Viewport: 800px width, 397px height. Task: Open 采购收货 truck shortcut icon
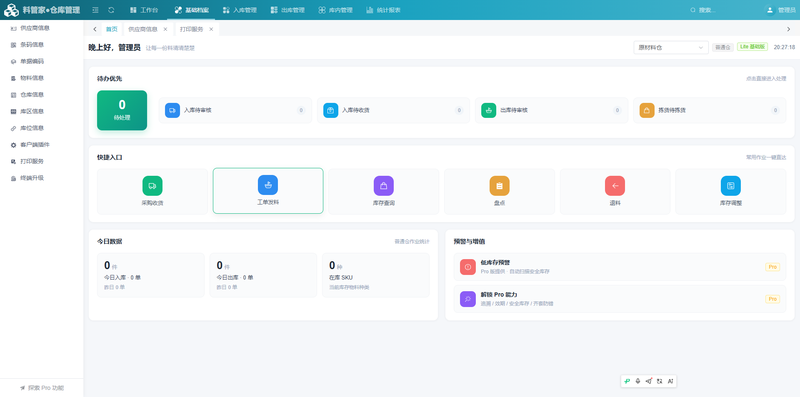152,186
